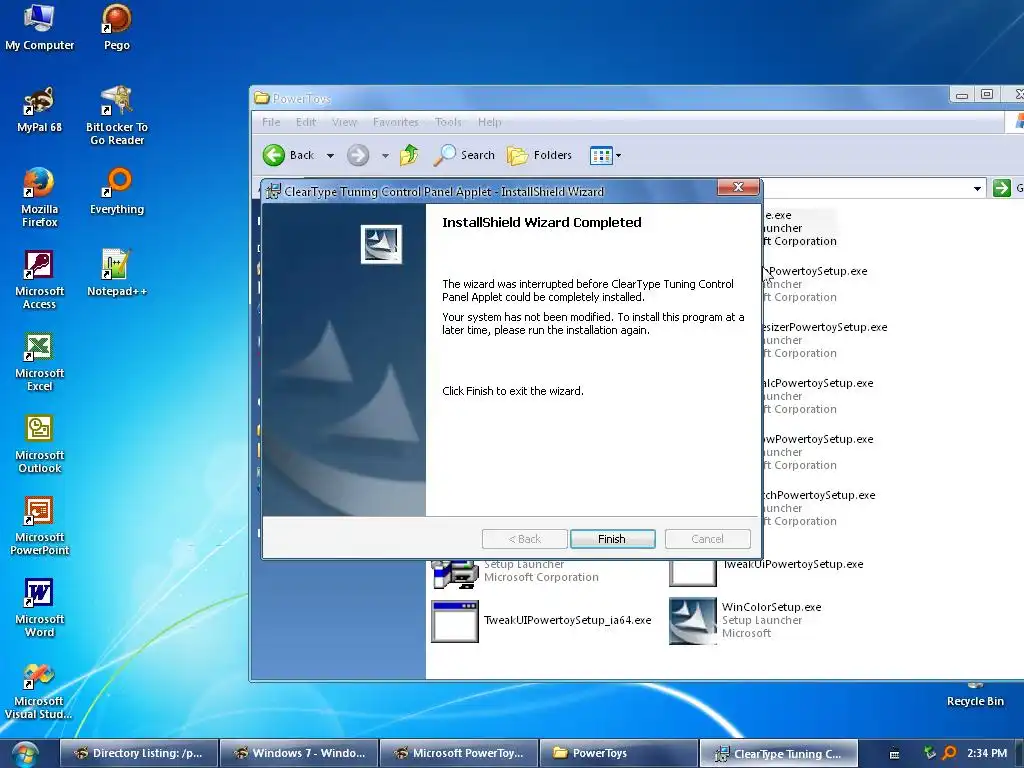Click the Cancel button in wizard

pyautogui.click(x=707, y=539)
